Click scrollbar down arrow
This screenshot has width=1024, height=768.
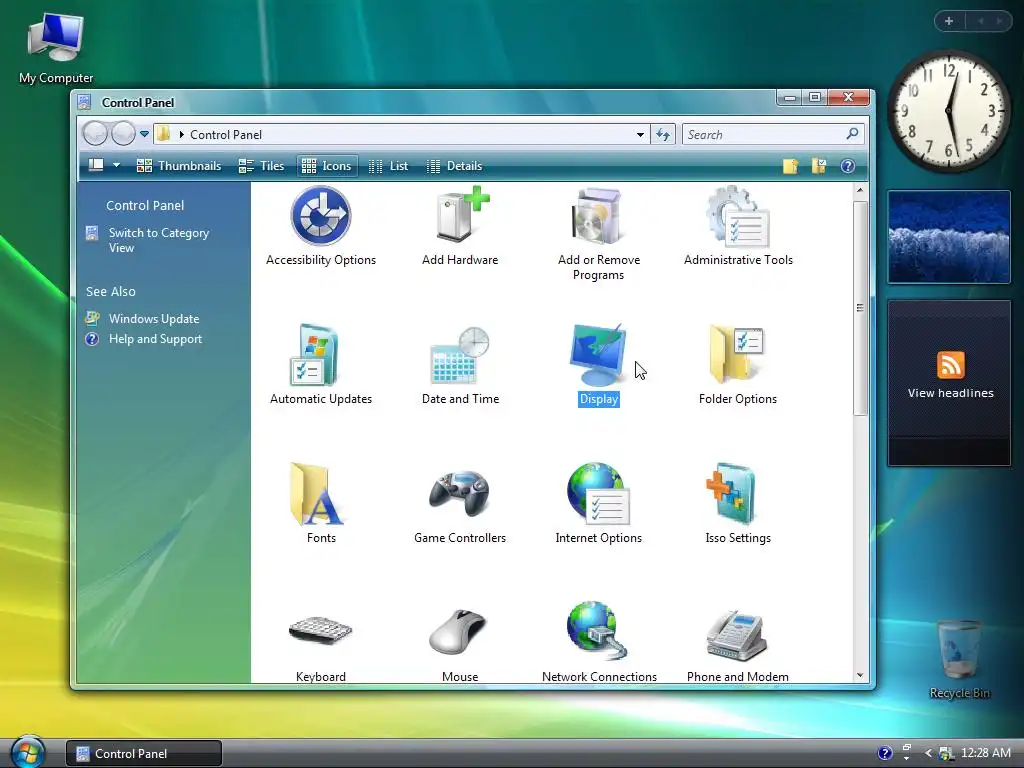point(859,675)
